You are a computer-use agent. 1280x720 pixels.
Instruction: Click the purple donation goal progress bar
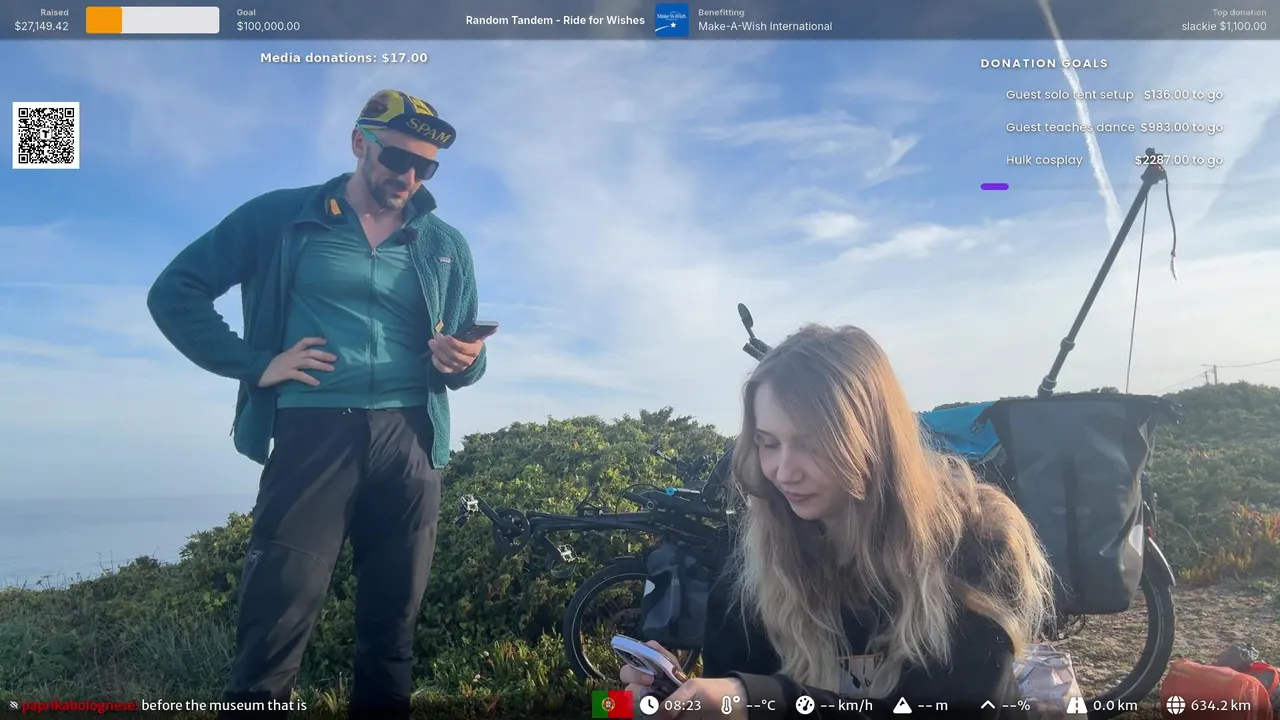(995, 186)
